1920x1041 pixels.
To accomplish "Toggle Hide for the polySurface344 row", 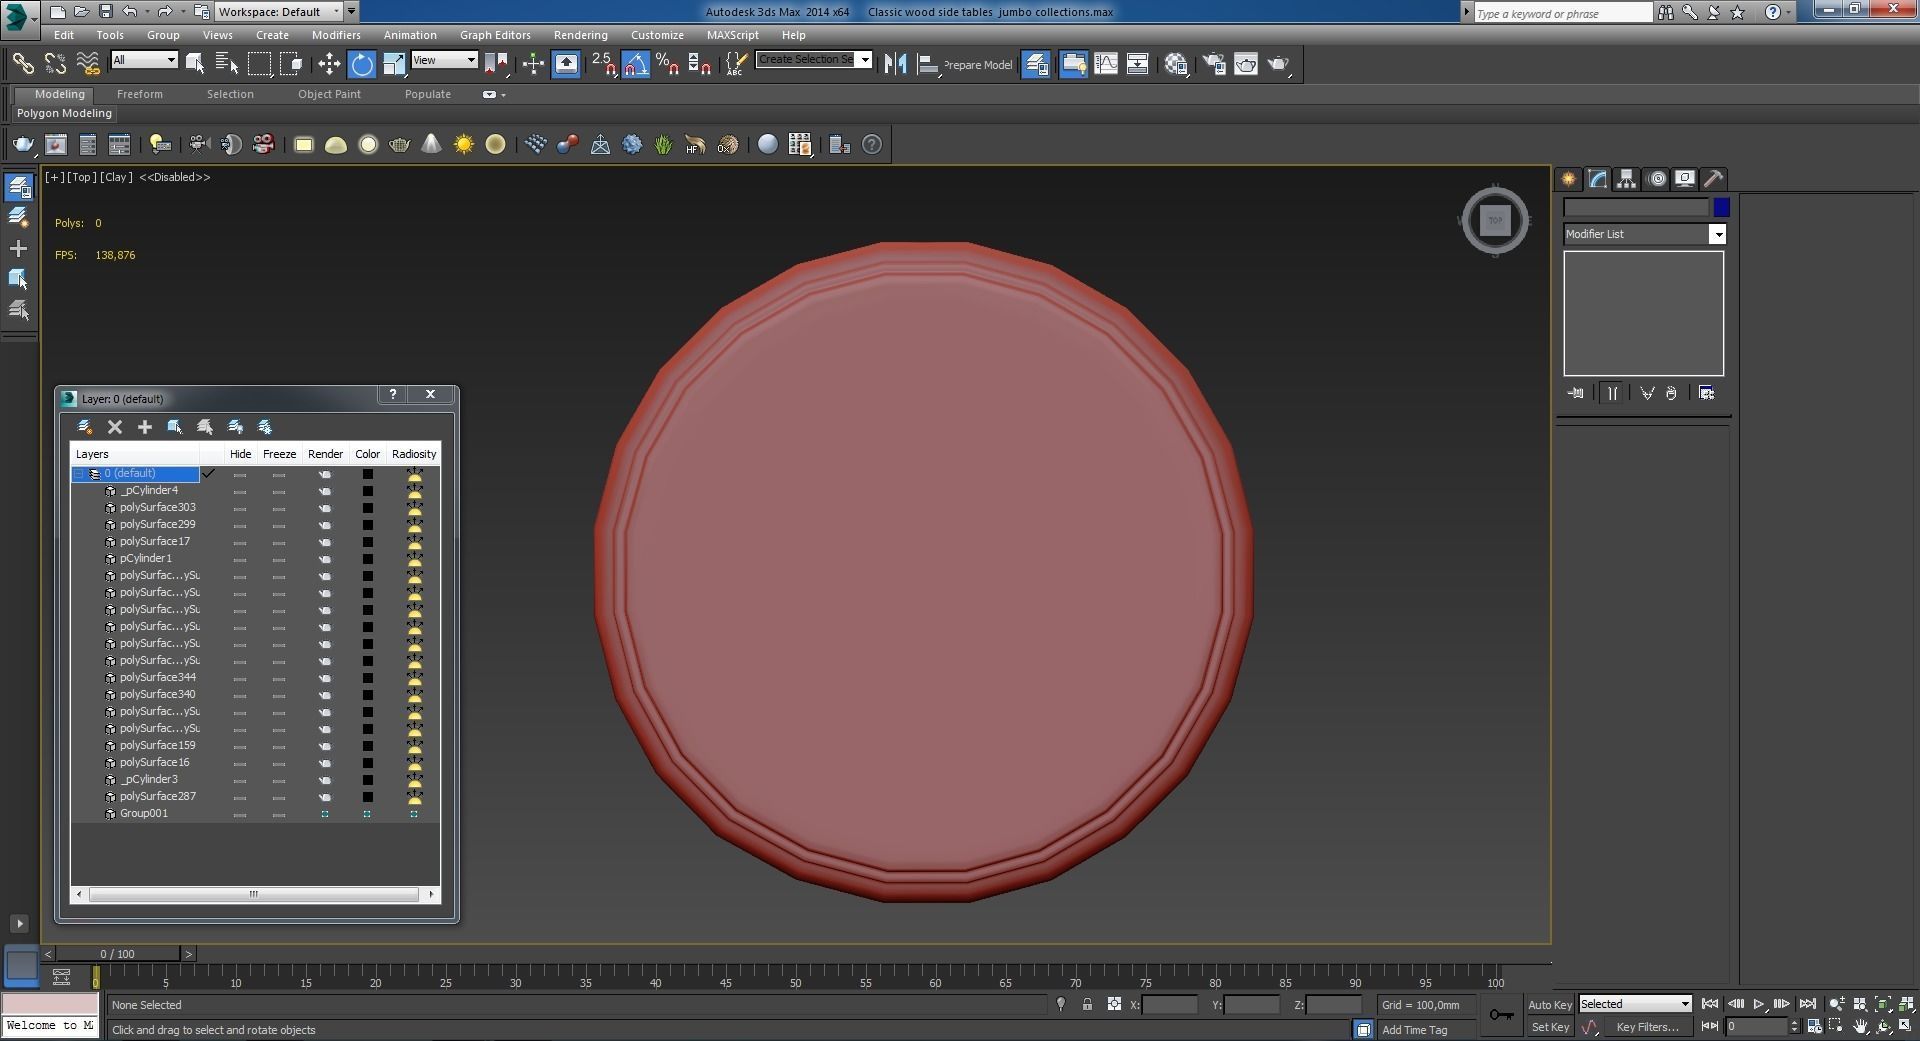I will 240,678.
